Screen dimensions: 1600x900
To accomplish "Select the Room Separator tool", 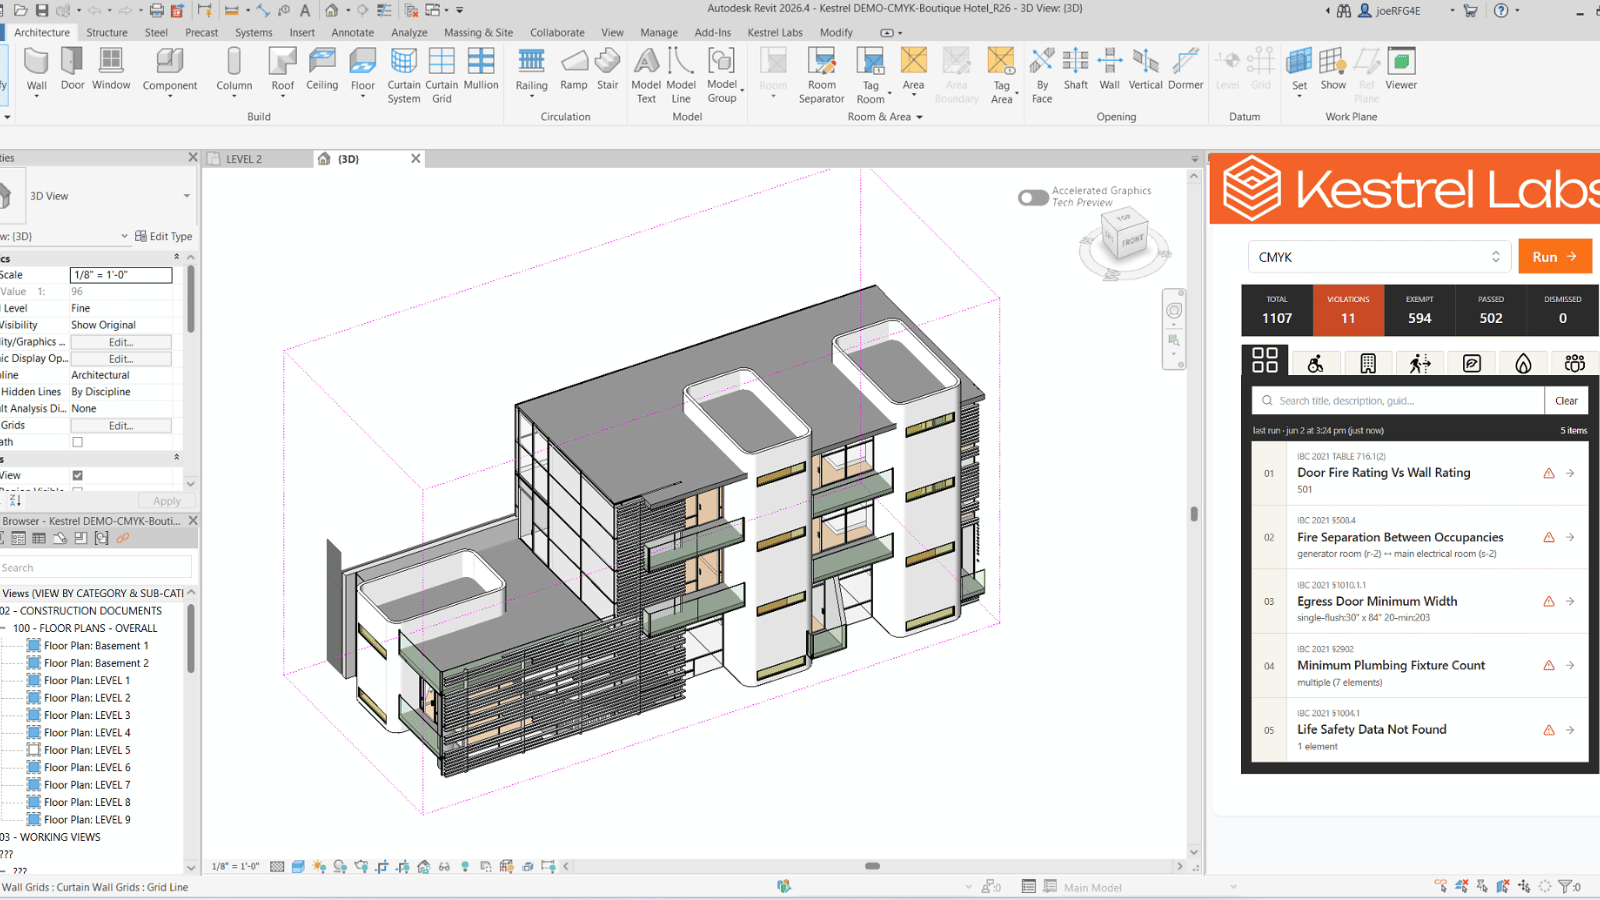I will pyautogui.click(x=822, y=76).
